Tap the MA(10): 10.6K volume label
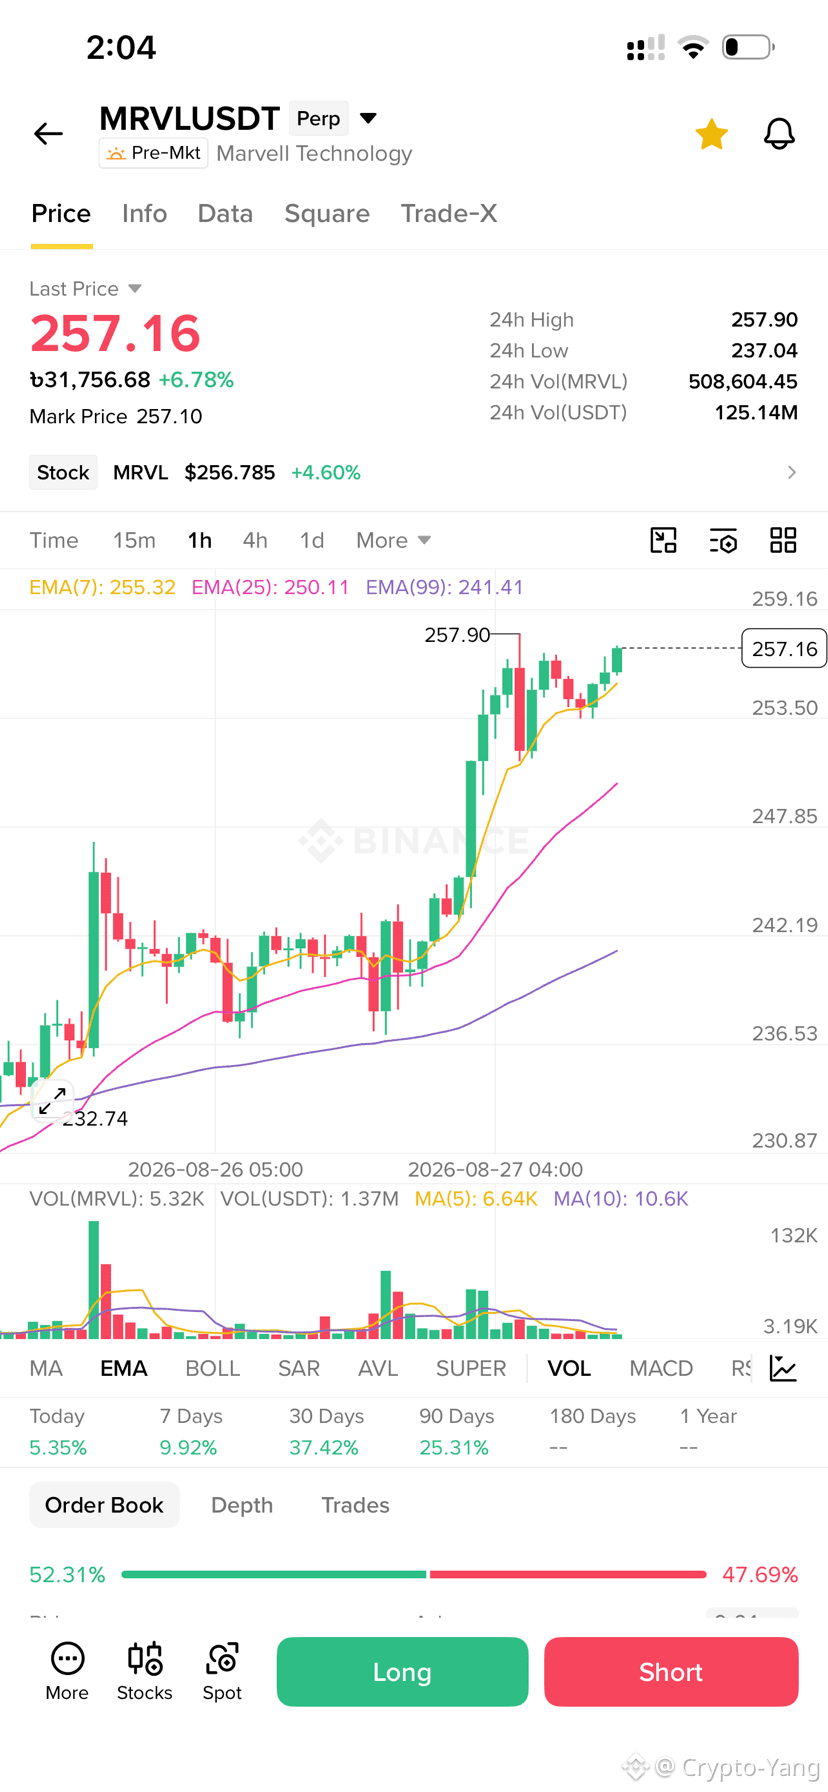828x1792 pixels. point(621,1198)
